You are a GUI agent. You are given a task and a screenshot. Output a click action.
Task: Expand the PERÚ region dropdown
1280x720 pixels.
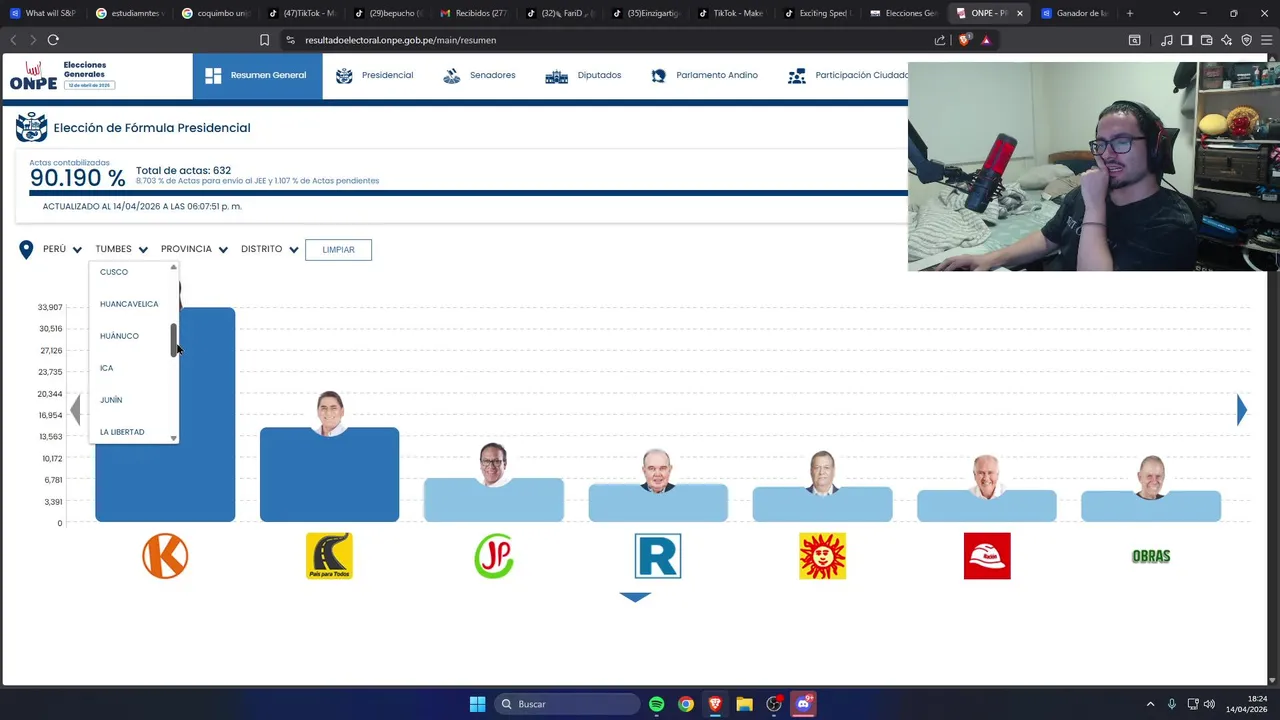(x=62, y=249)
